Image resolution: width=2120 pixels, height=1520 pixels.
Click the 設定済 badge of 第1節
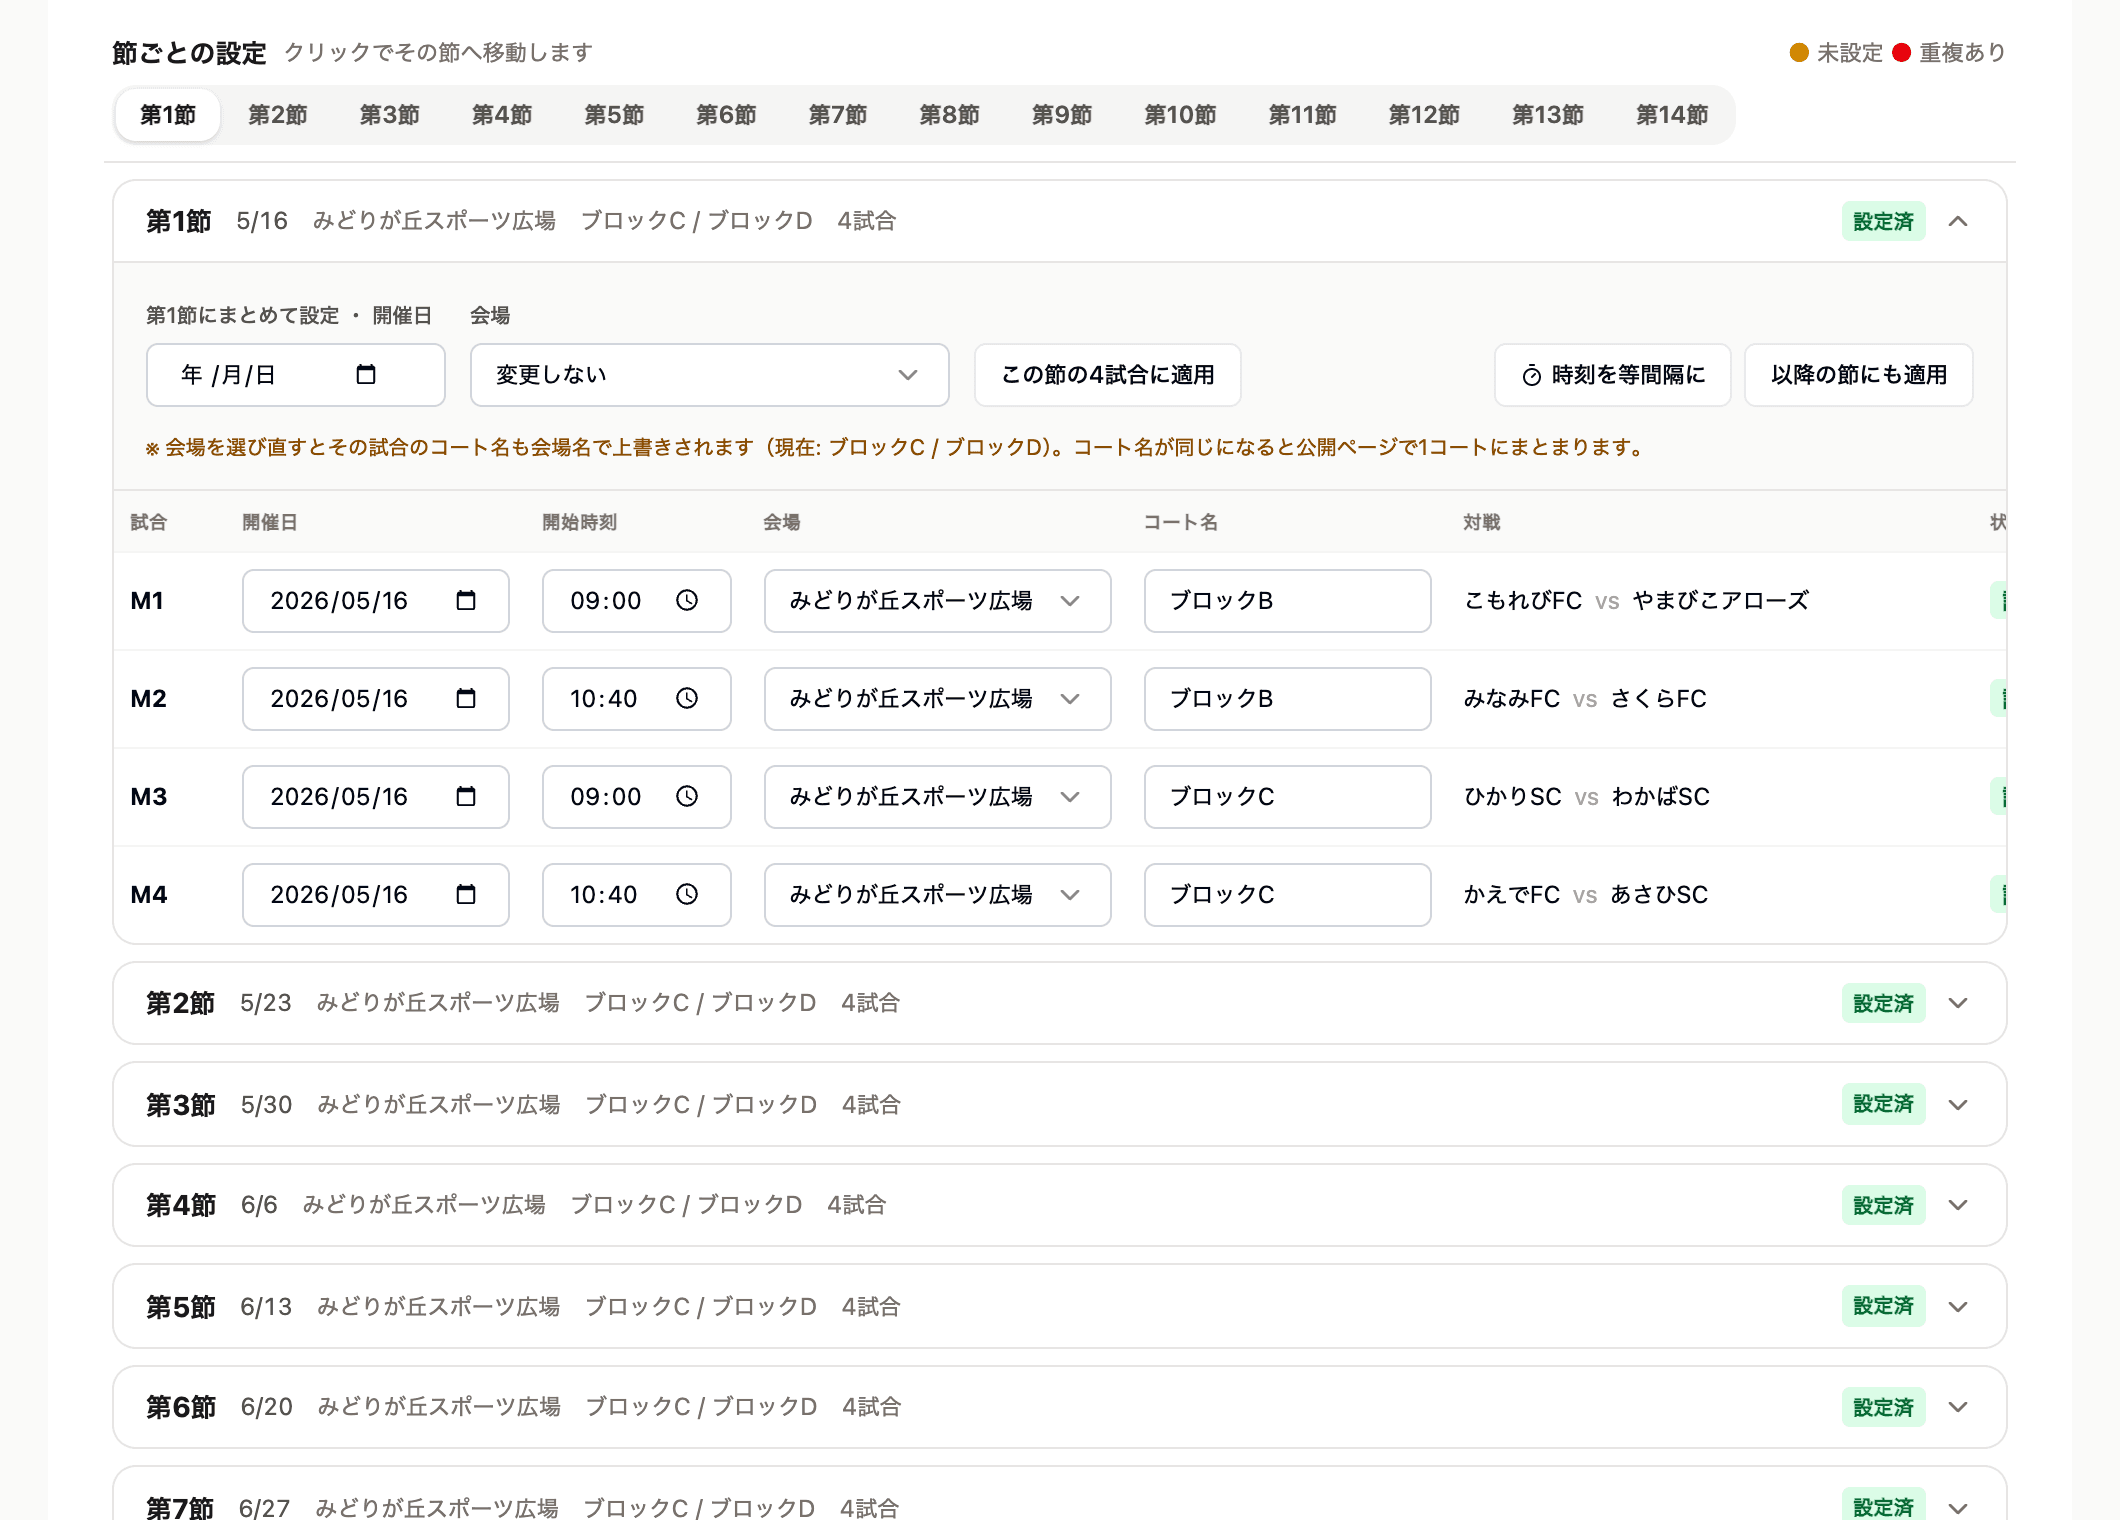[1884, 221]
